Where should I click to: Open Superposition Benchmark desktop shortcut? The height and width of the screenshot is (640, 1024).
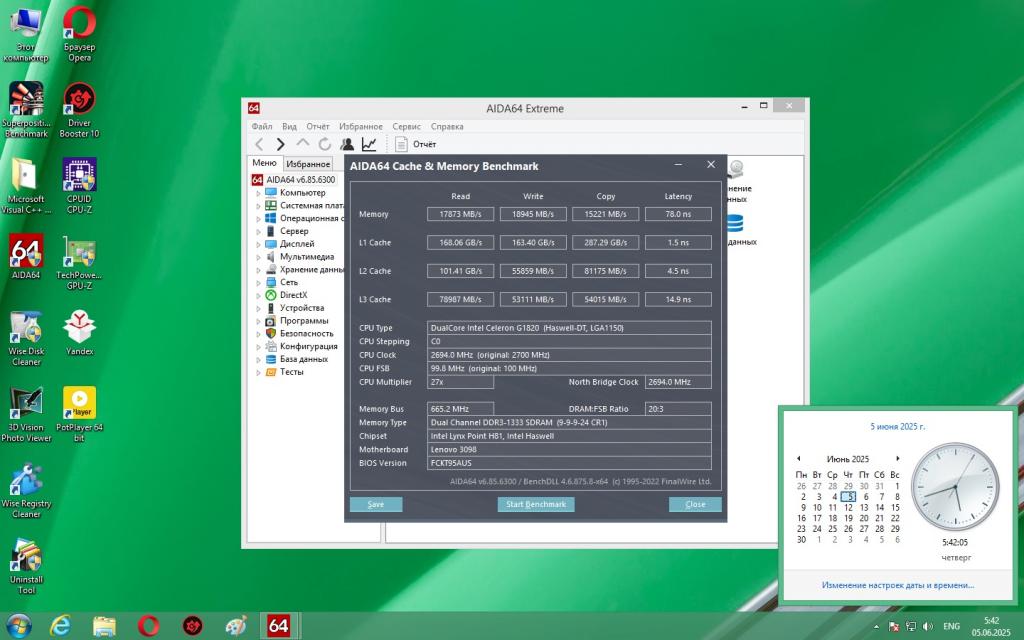click(25, 110)
